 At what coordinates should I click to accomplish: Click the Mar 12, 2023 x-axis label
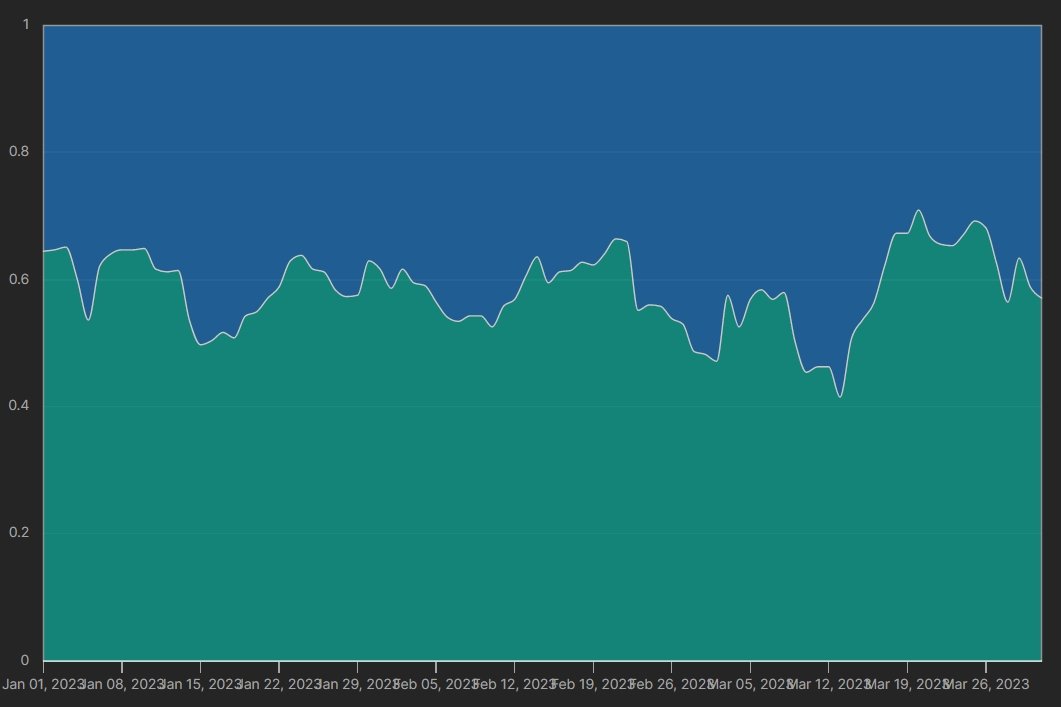pos(828,684)
